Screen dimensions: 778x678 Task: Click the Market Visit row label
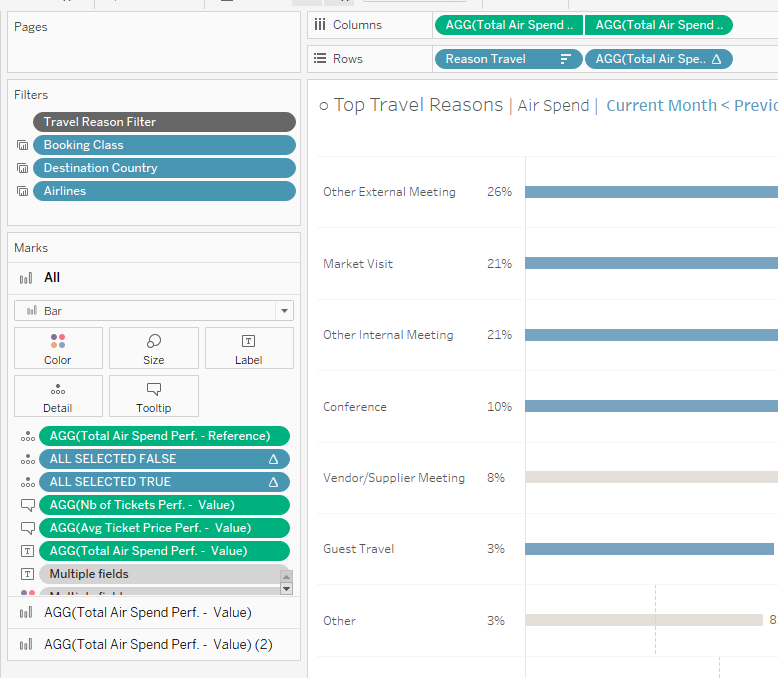tap(358, 264)
